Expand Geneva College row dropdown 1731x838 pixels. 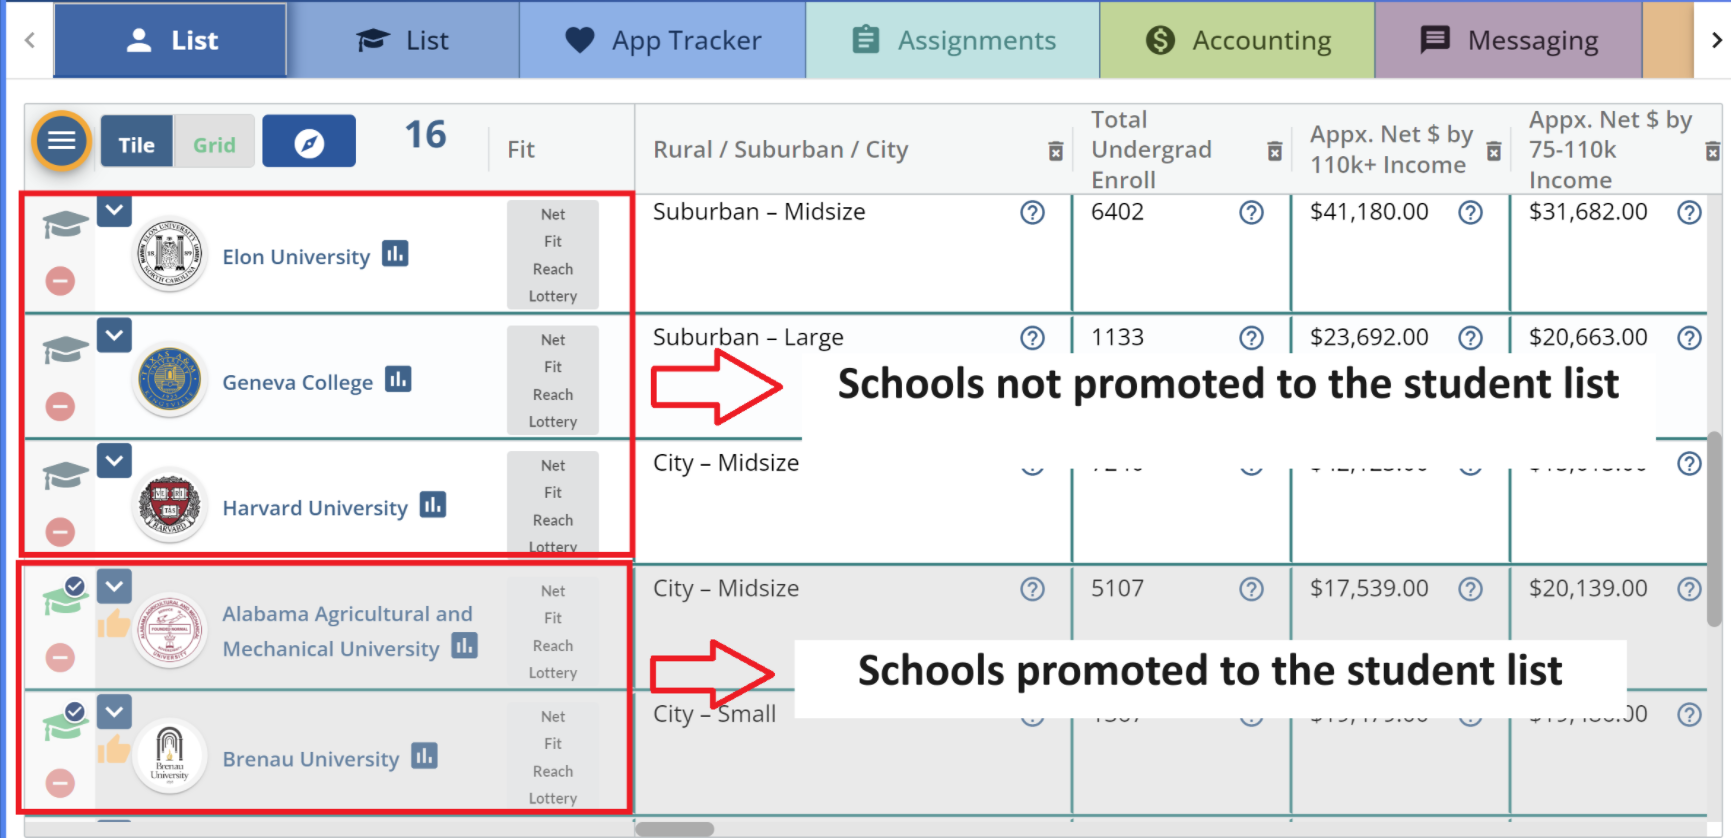tap(114, 335)
